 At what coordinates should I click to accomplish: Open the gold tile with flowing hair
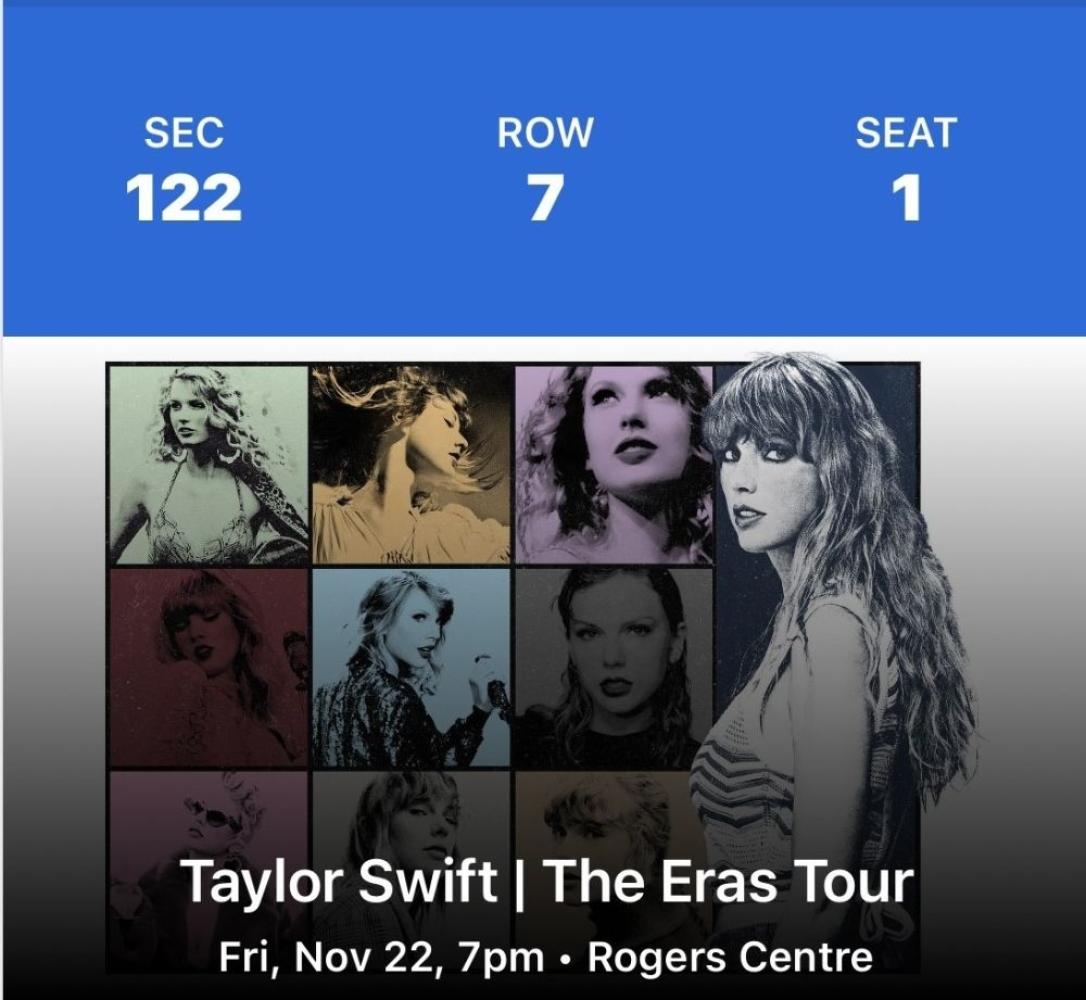tap(411, 465)
